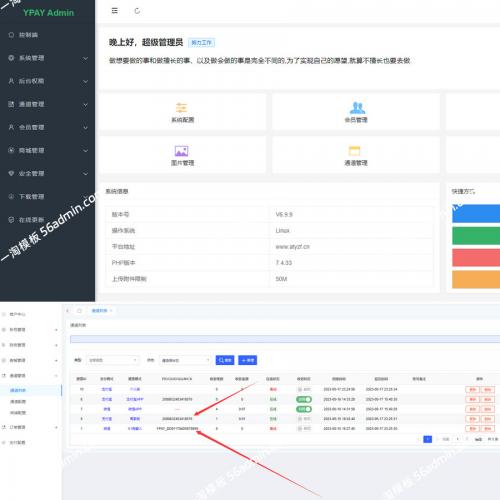
Task: Click the edit button for row ID 8
Action: [472, 399]
